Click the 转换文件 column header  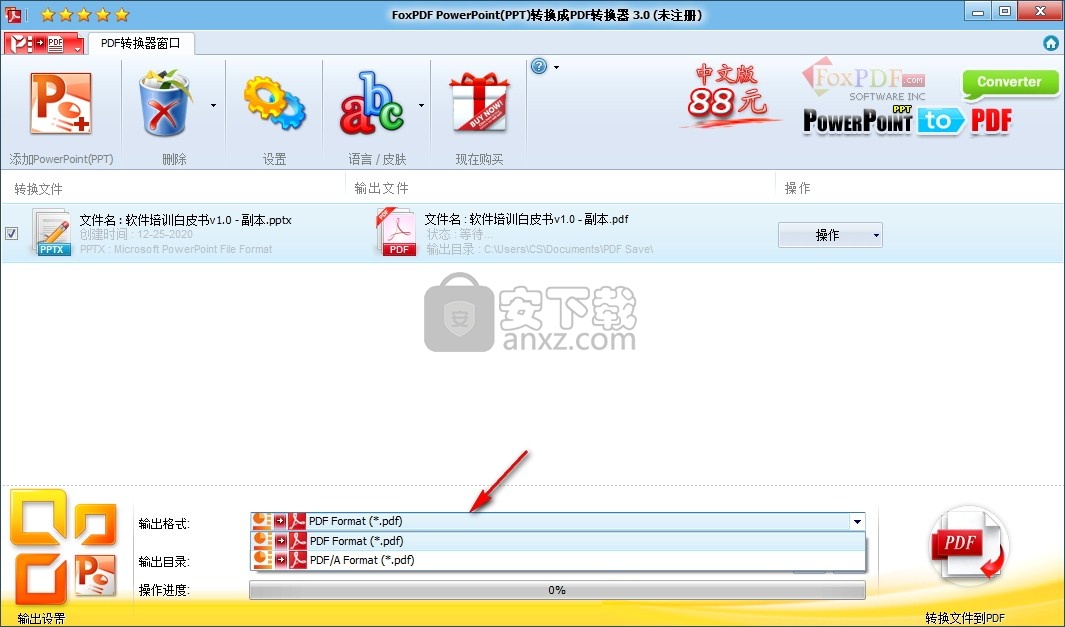(x=38, y=188)
